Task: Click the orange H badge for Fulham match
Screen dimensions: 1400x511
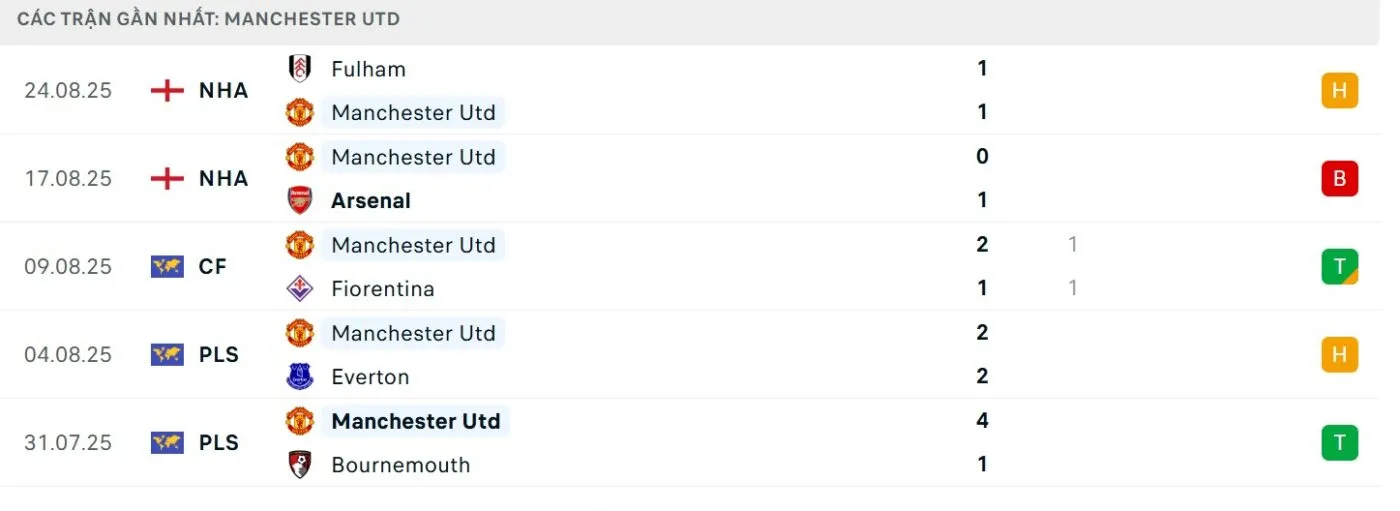Action: (1339, 90)
